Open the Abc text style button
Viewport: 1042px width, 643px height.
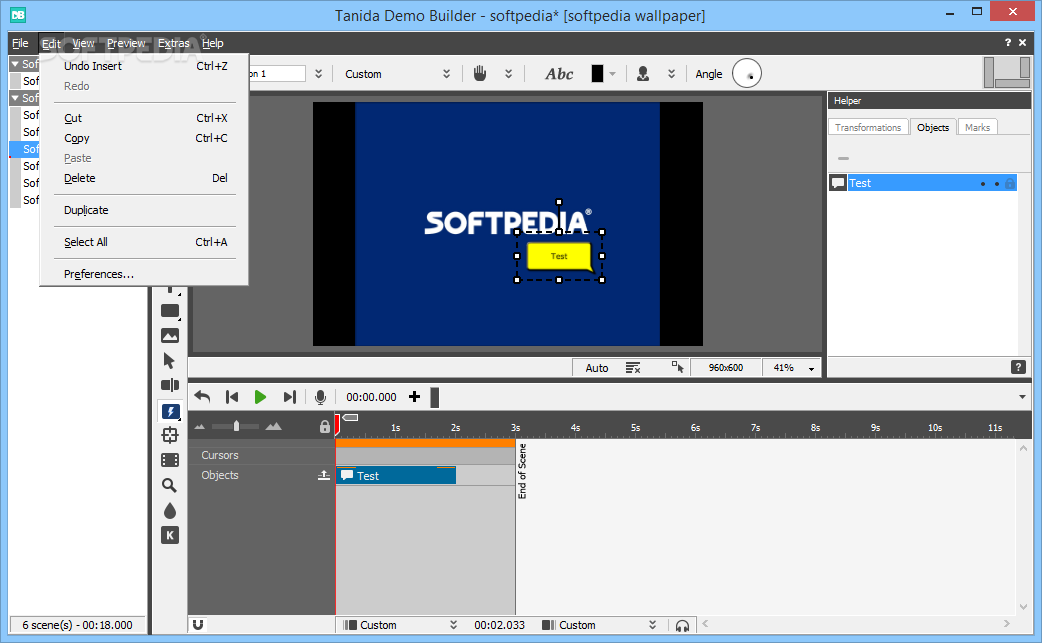560,74
